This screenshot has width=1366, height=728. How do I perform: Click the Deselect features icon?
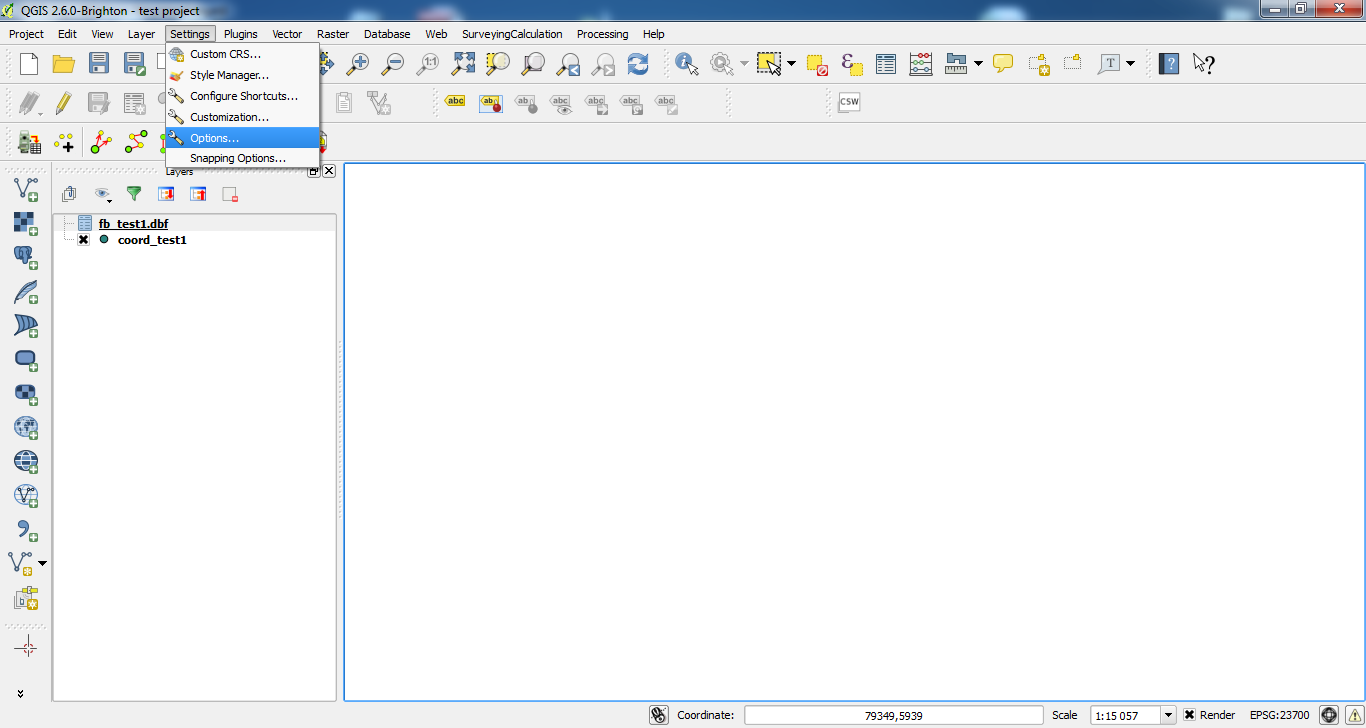click(817, 64)
